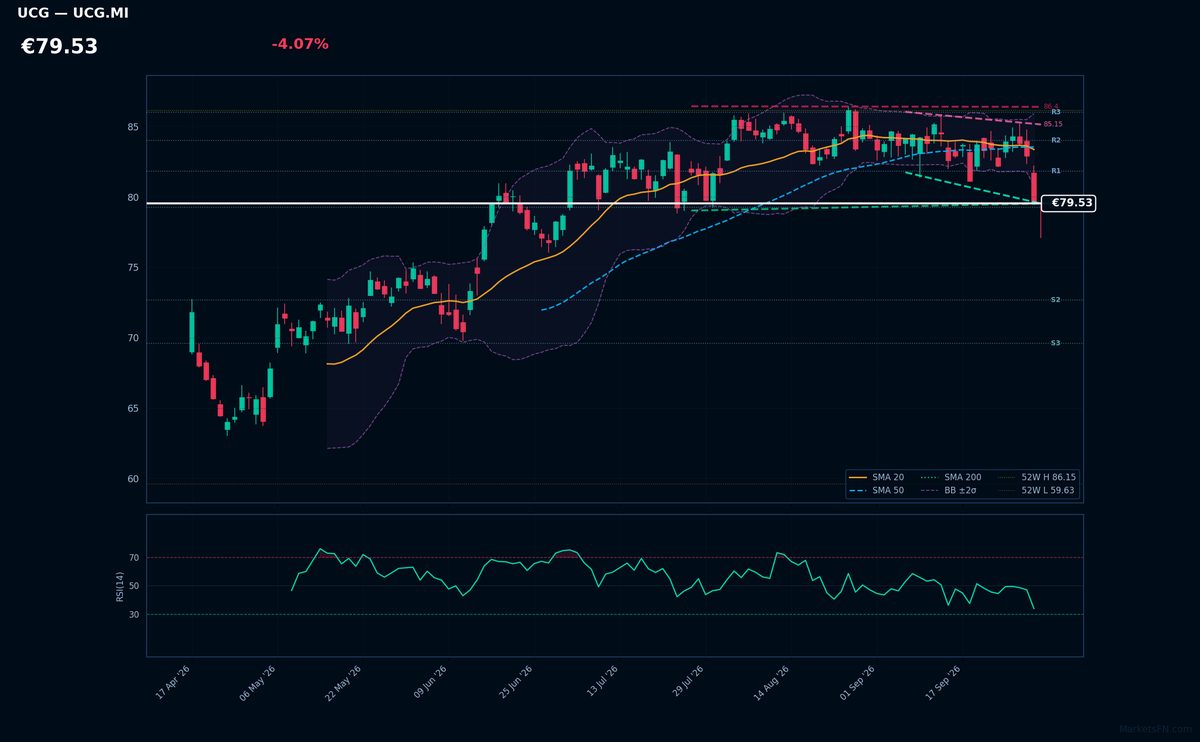Click the RSI(14) axis title
1200x742 pixels.
[x=120, y=586]
